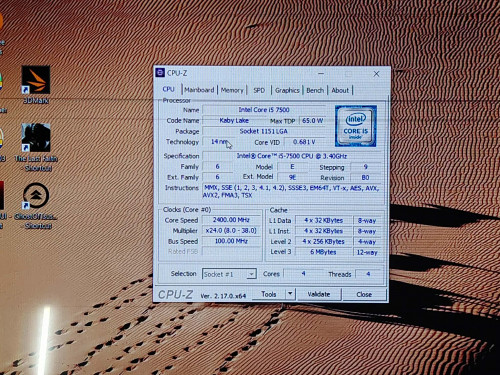
Task: Open the Socket #1 selection dropdown
Action: (229, 274)
